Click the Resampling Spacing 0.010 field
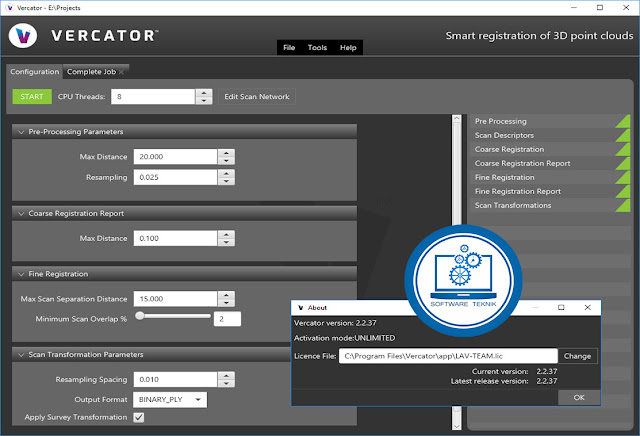640x436 pixels. pos(176,380)
